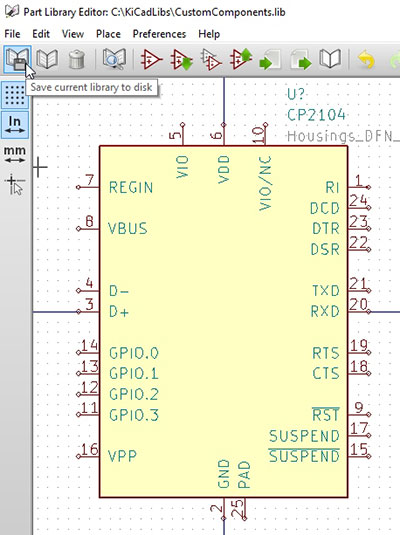Toggle grid visibility button

[15, 95]
